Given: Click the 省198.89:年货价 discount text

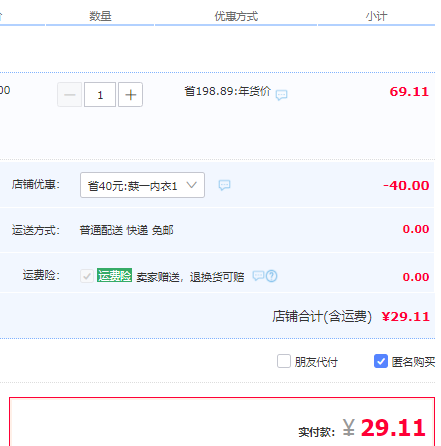Looking at the screenshot, I should click(228, 91).
